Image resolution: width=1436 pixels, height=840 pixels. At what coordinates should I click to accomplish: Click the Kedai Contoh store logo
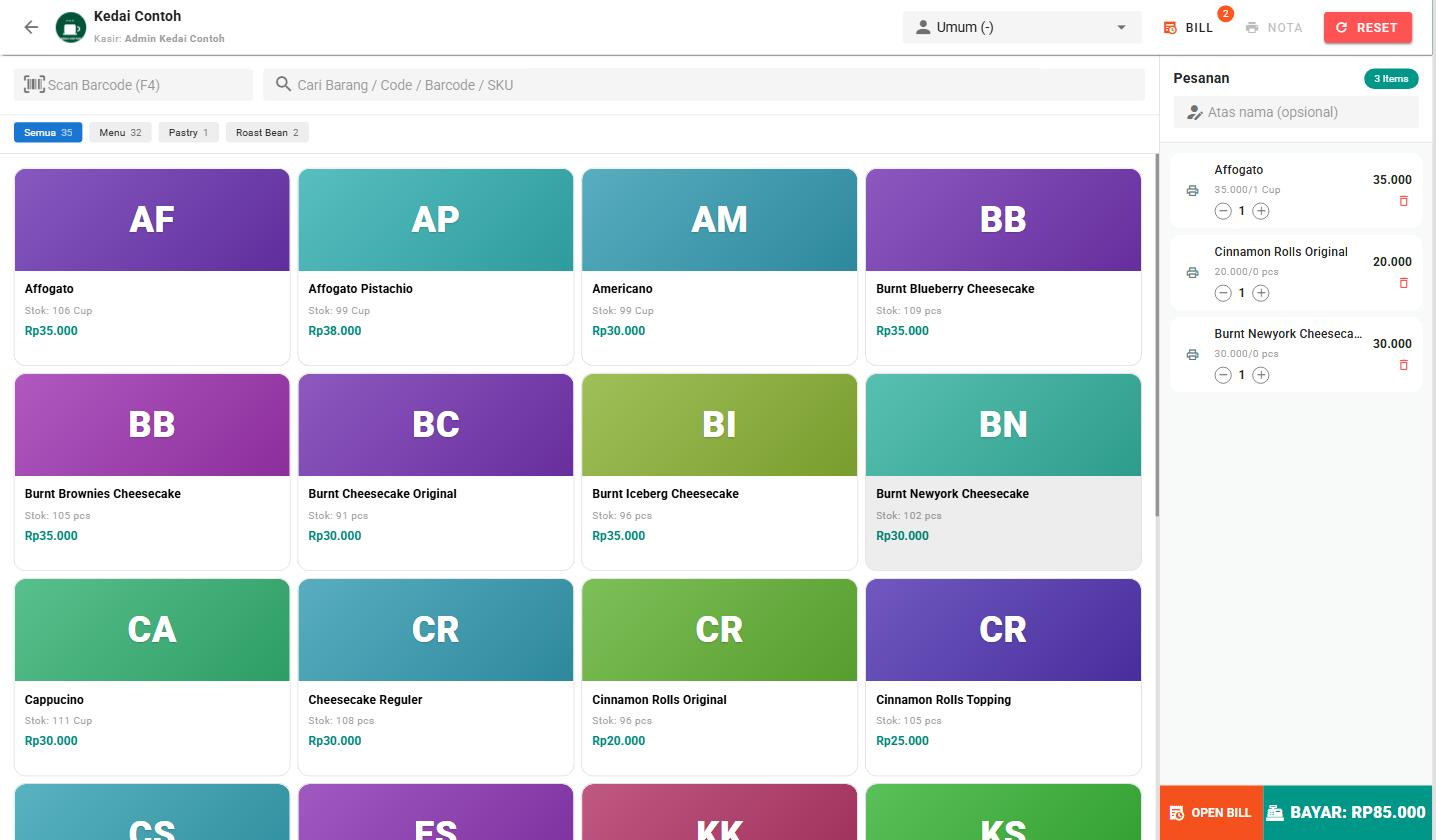(70, 27)
